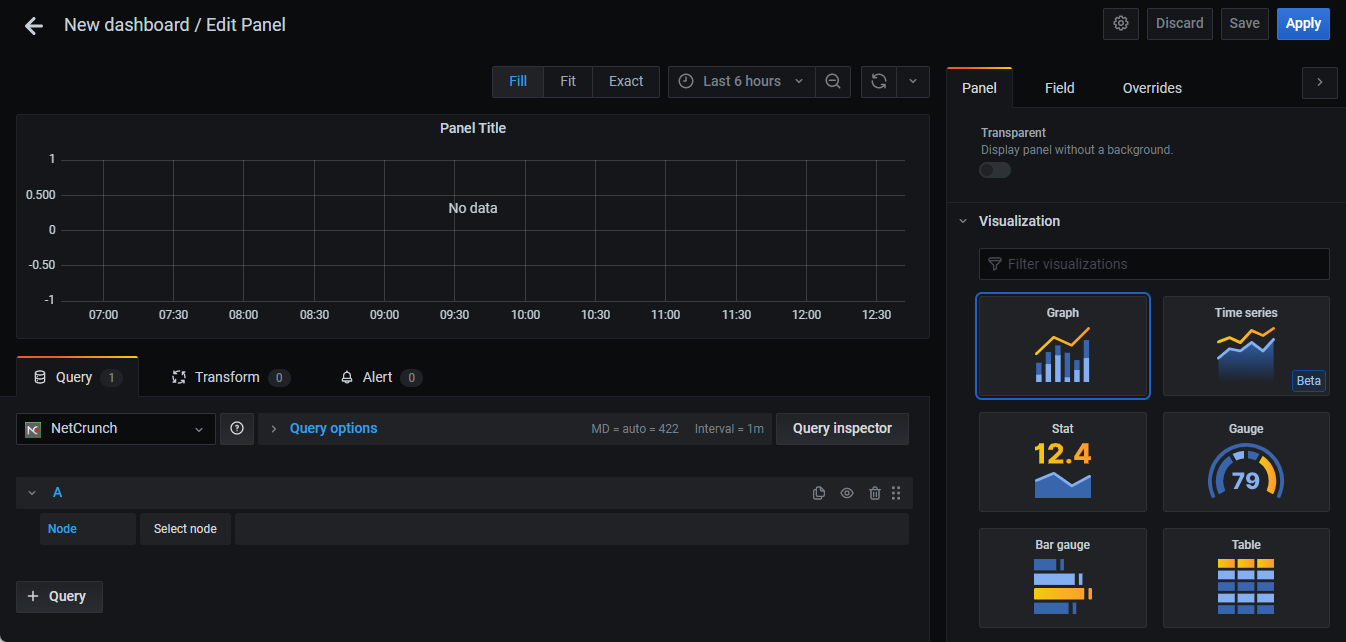Collapse the options pane with right chevron
The width and height of the screenshot is (1346, 642).
1320,83
